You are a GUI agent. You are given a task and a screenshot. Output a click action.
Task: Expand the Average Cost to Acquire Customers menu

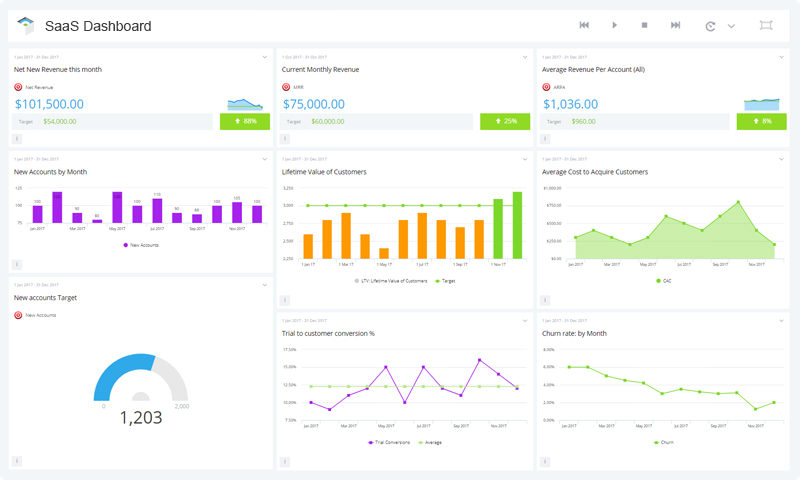[783, 159]
